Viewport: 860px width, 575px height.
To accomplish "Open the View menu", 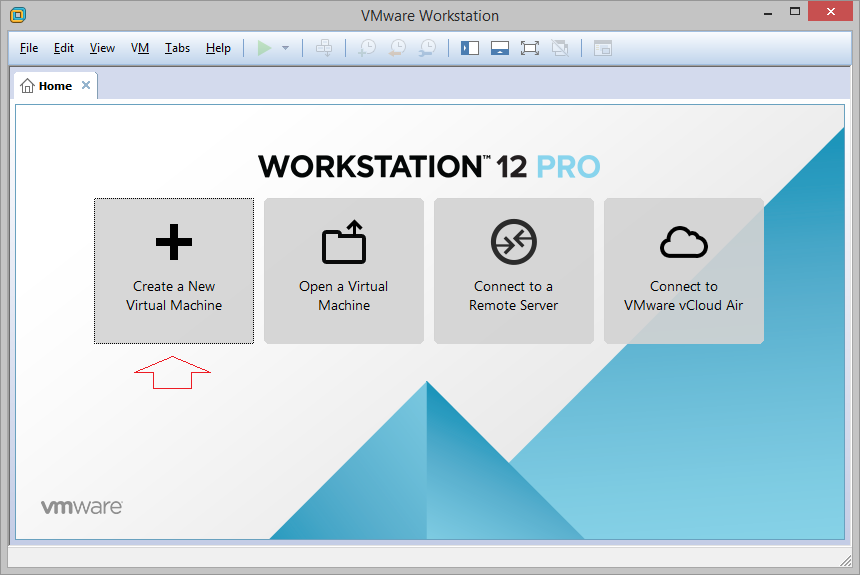I will pos(102,48).
